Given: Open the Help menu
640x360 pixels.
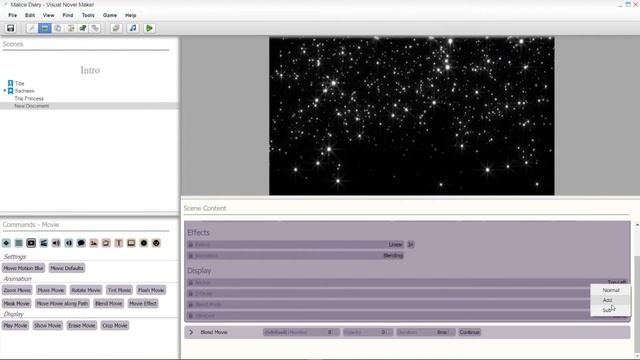Looking at the screenshot, I should (x=131, y=15).
